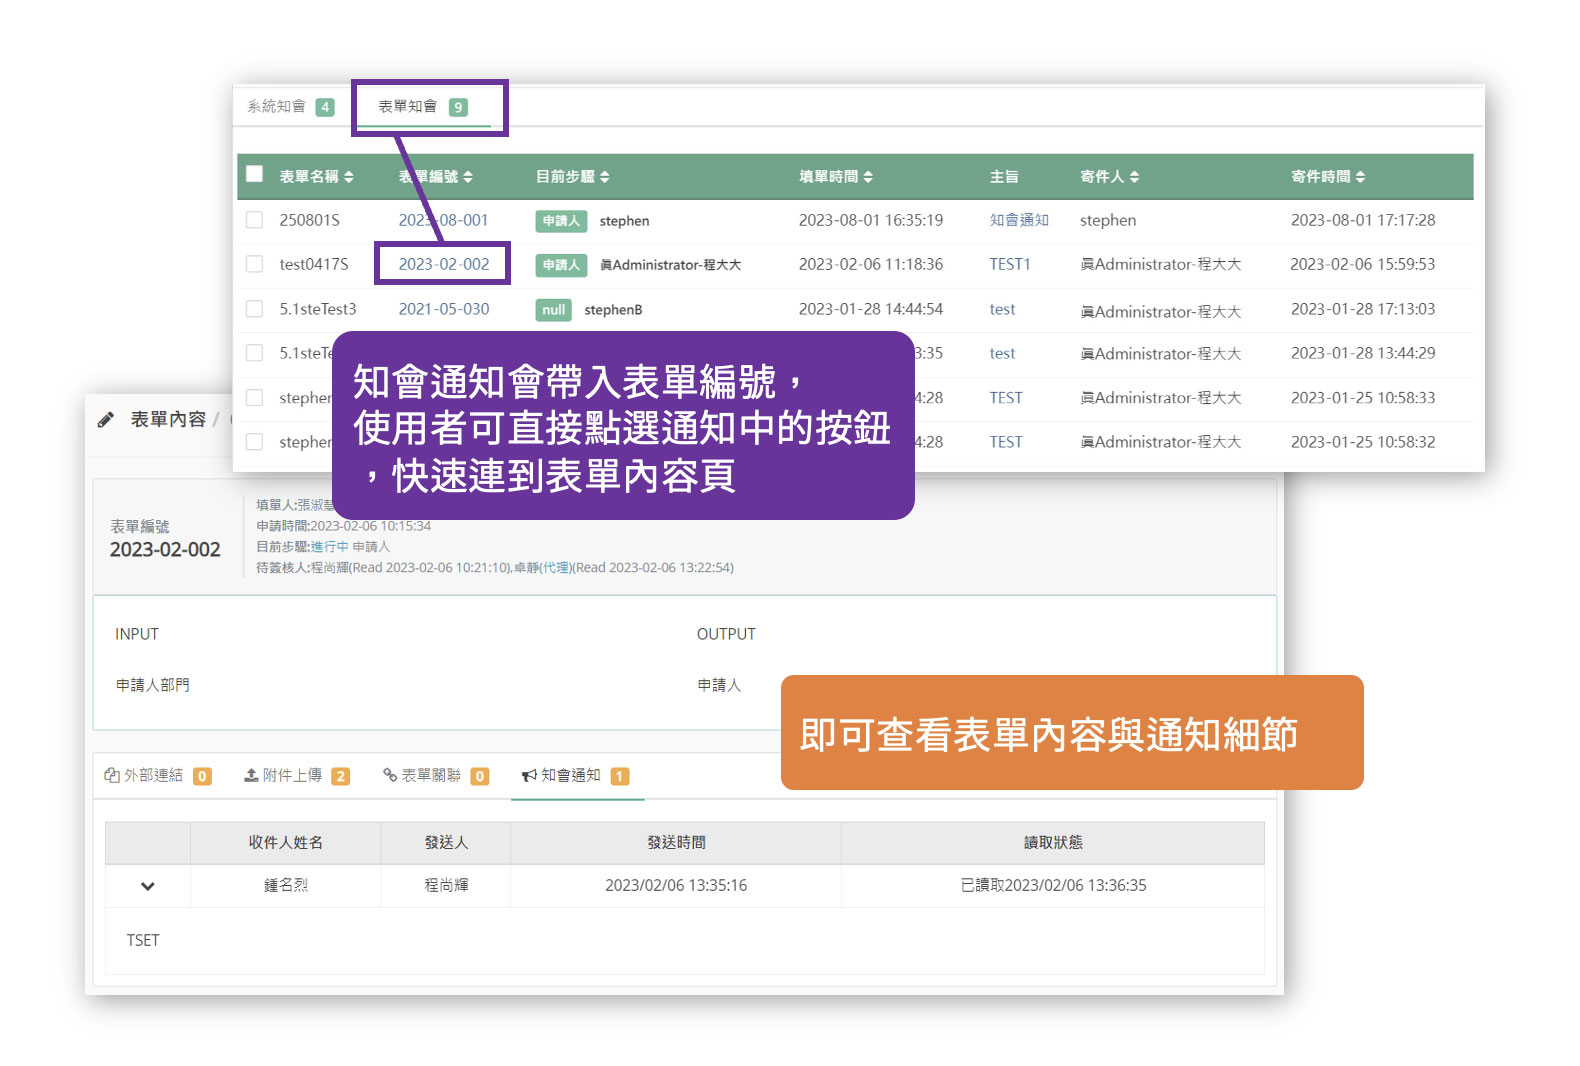Toggle the select-all checkbox in table header
Viewport: 1580px width, 1066px height.
click(255, 174)
